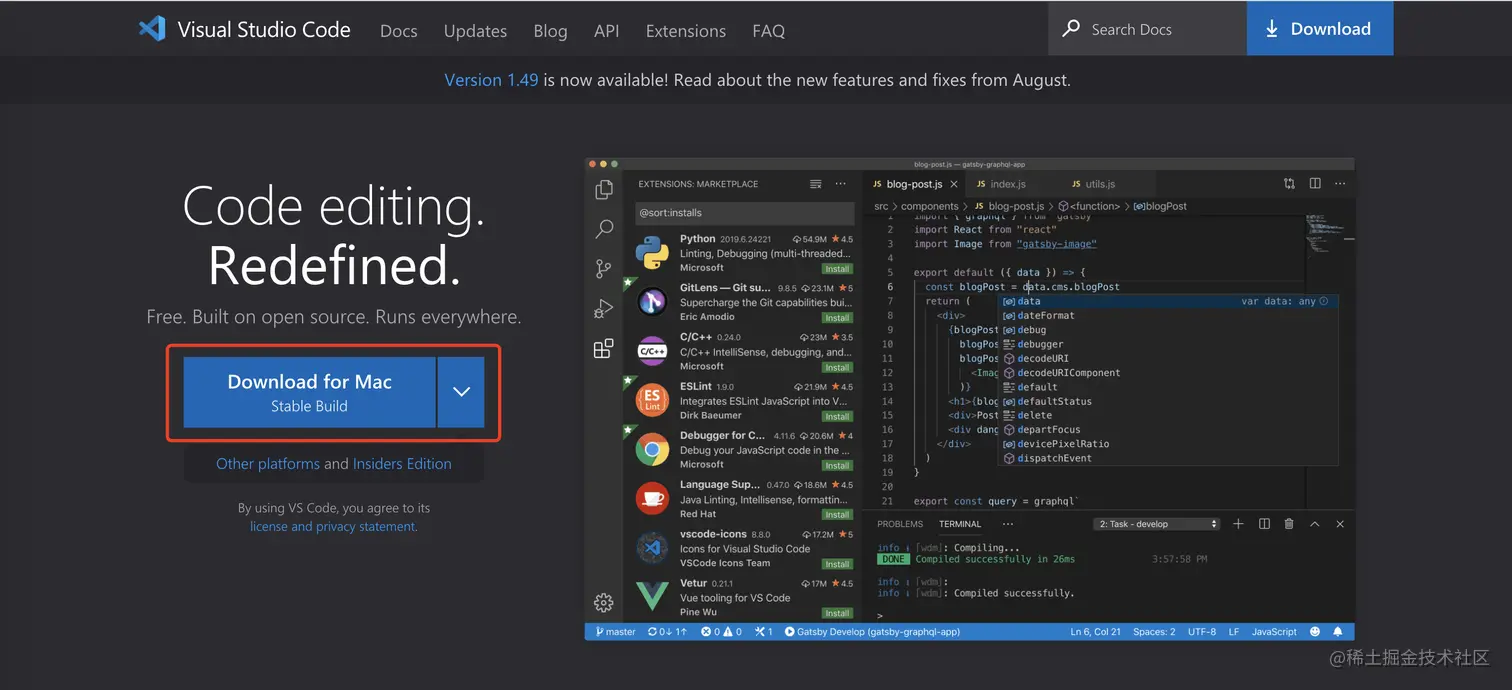Open the more actions ellipsis in the Marketplace header
This screenshot has width=1512, height=690.
(840, 184)
